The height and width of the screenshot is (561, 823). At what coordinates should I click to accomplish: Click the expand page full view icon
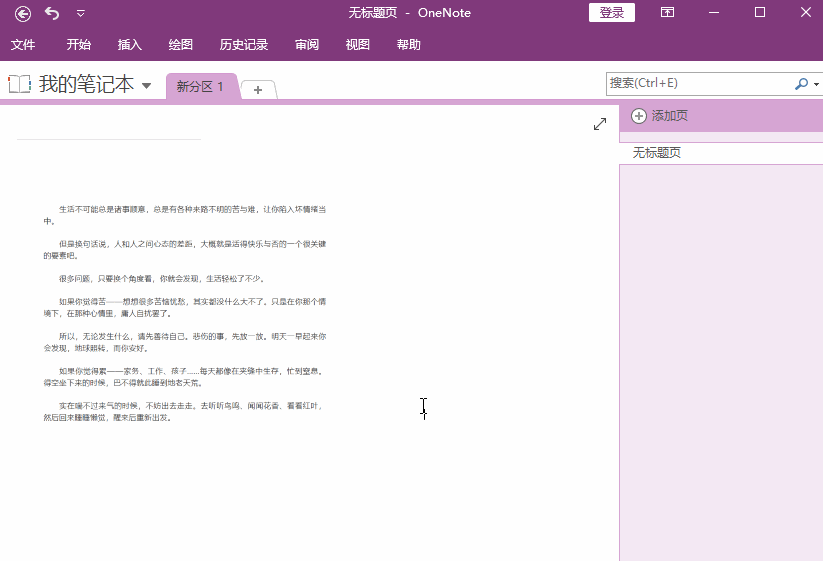click(x=600, y=124)
